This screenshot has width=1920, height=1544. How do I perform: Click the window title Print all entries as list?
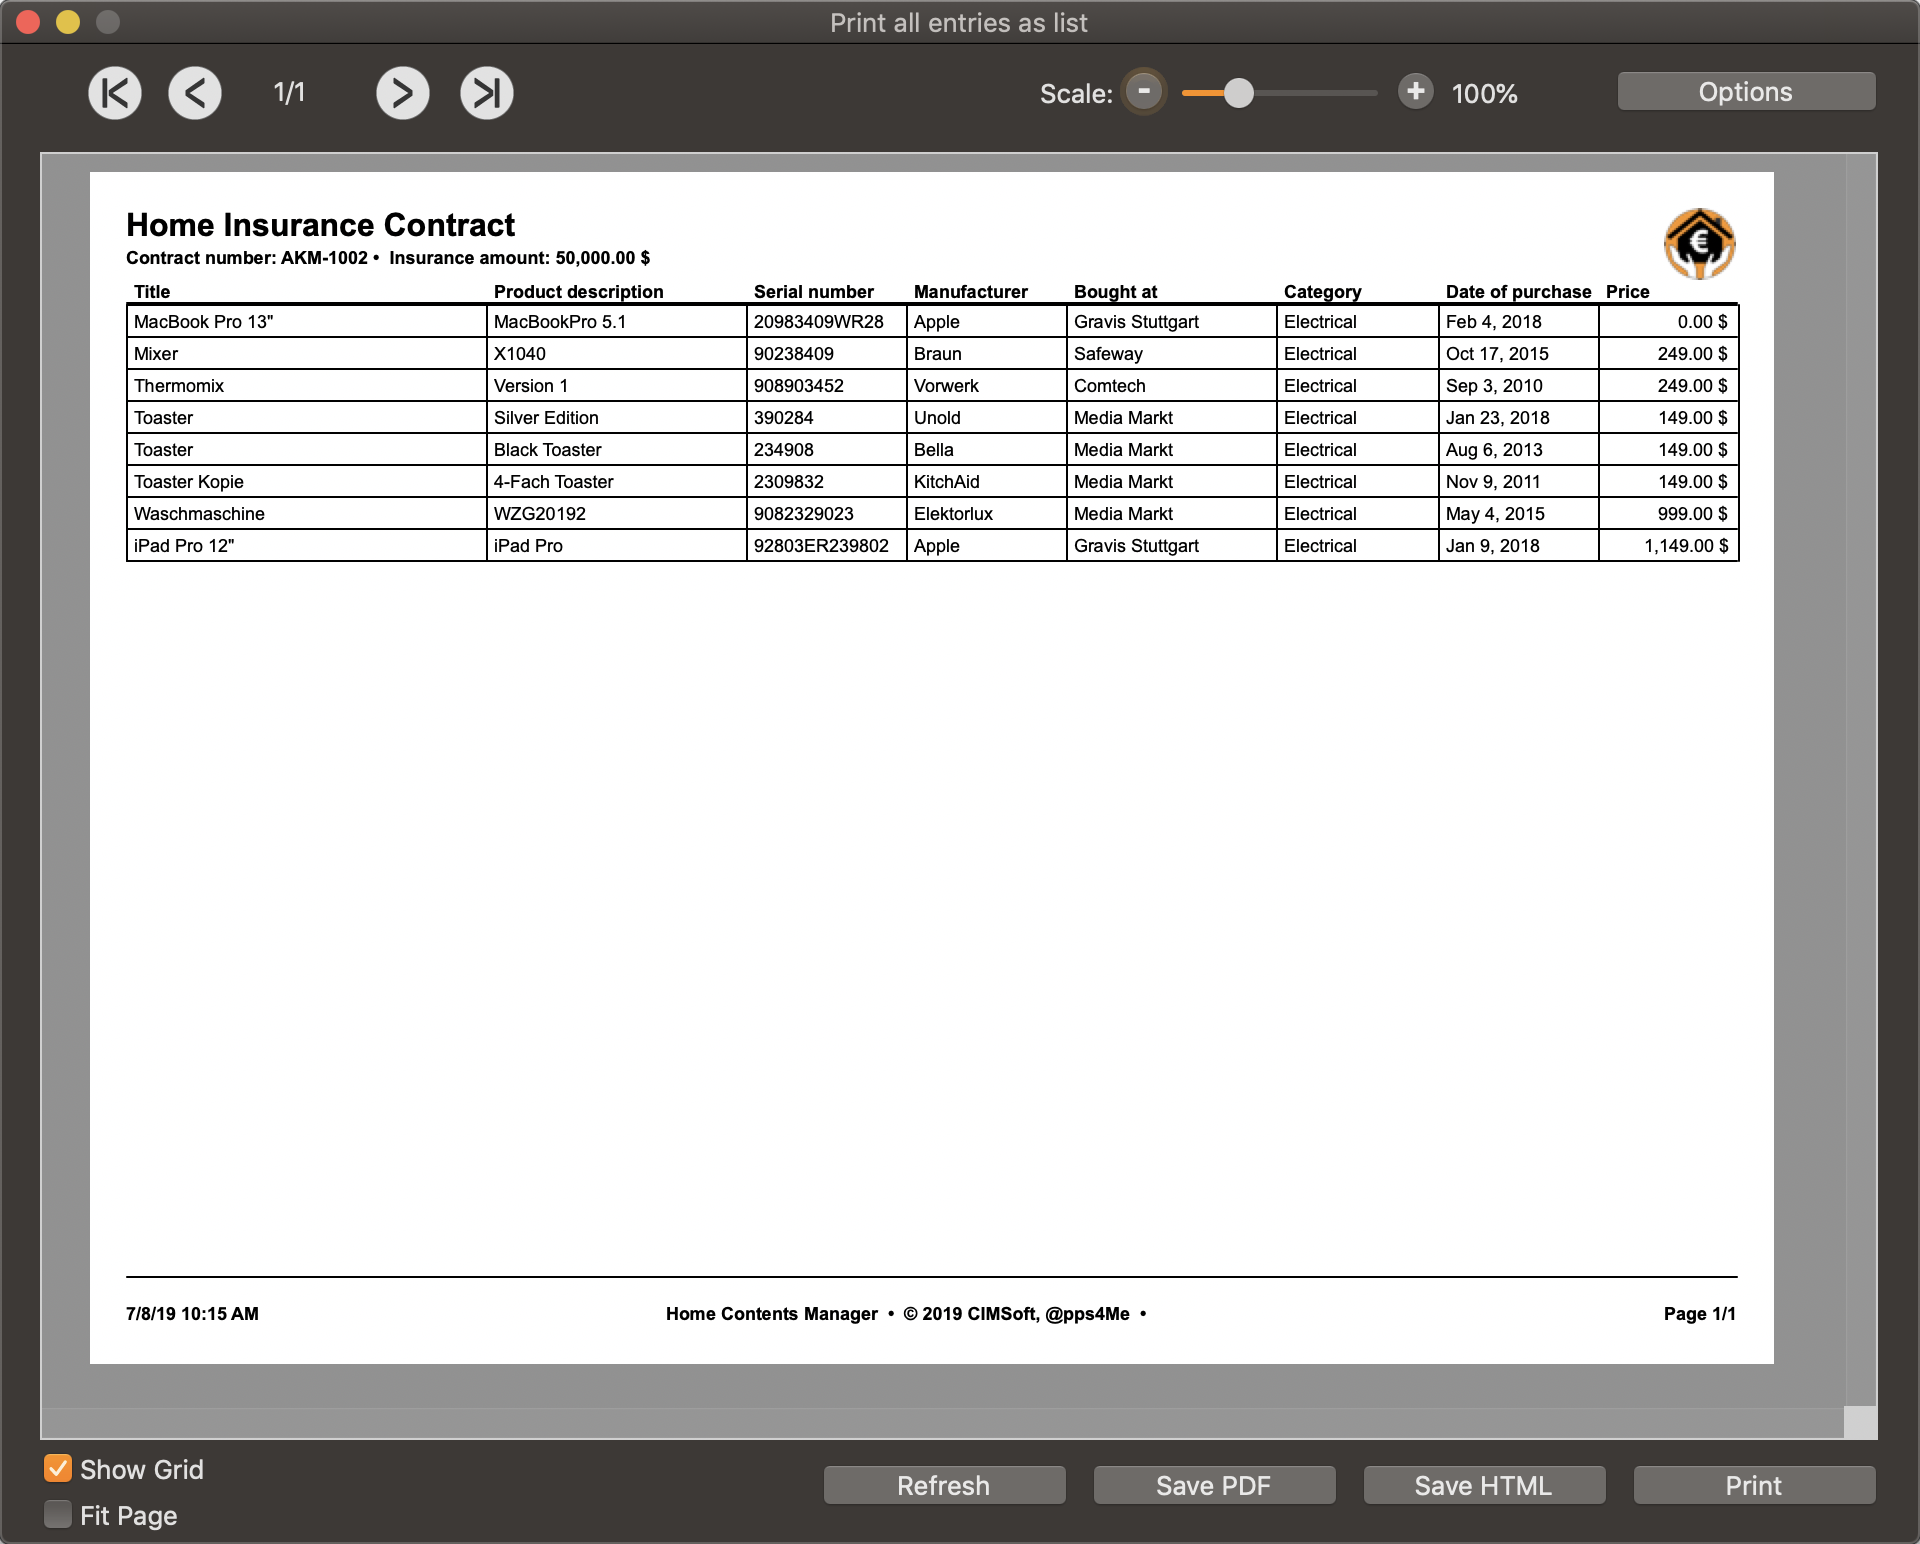958,23
